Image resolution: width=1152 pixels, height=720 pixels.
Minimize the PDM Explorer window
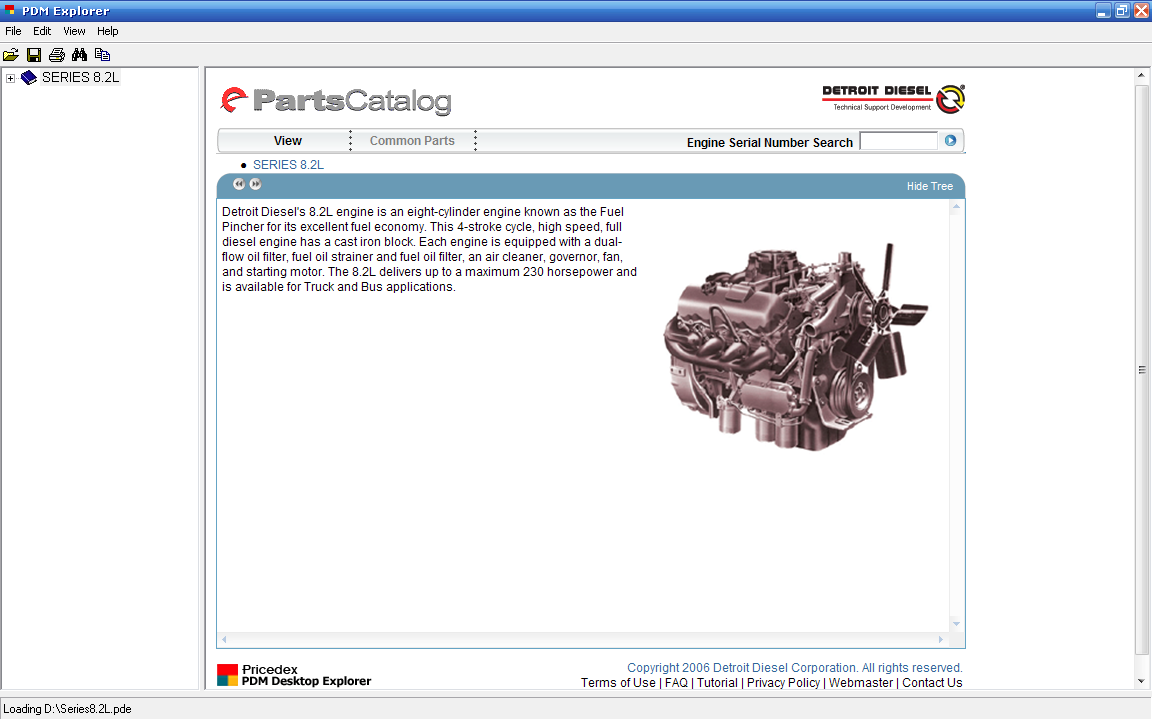[x=1102, y=11]
